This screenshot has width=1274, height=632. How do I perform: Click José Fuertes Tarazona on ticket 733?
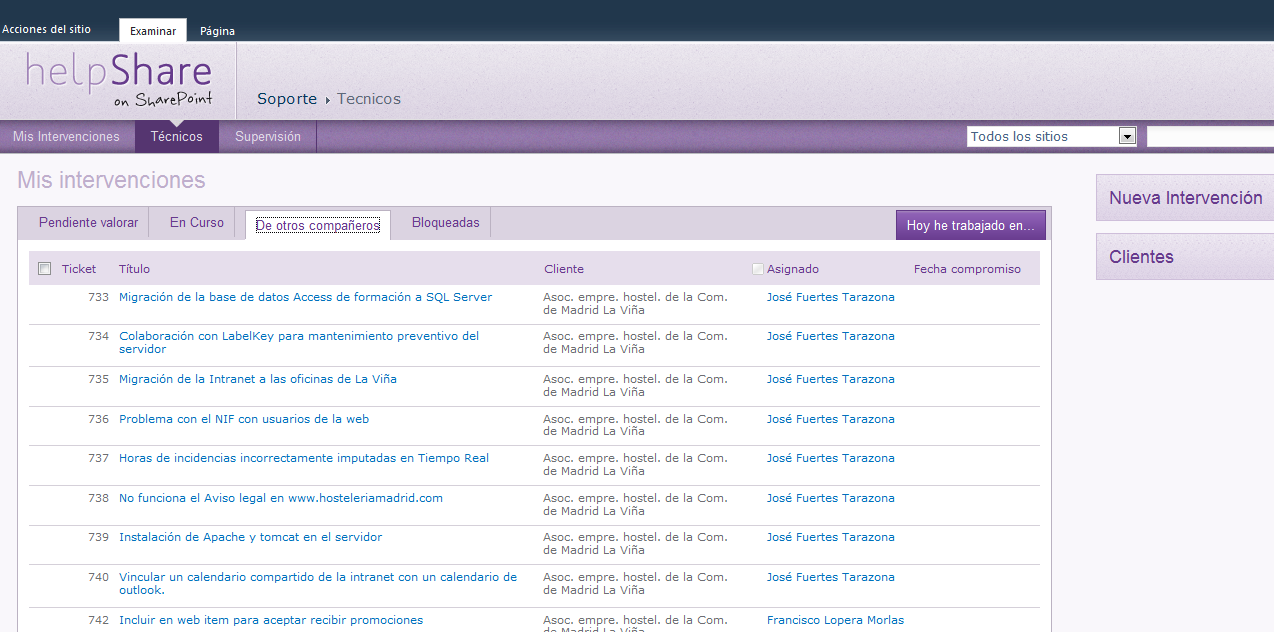click(x=830, y=297)
